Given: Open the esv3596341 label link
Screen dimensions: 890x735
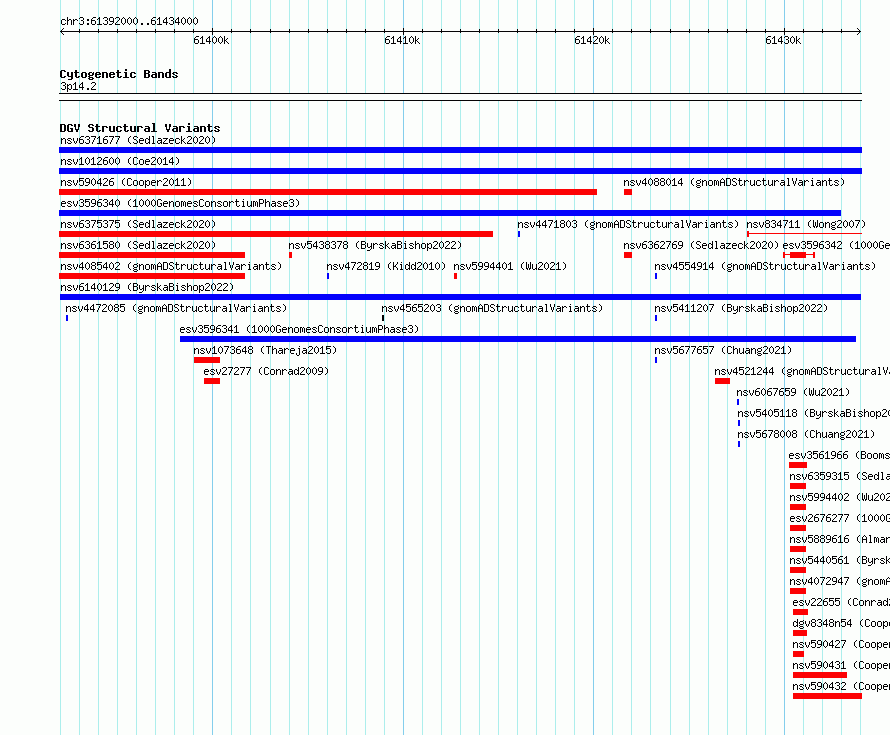Looking at the screenshot, I should [x=299, y=329].
